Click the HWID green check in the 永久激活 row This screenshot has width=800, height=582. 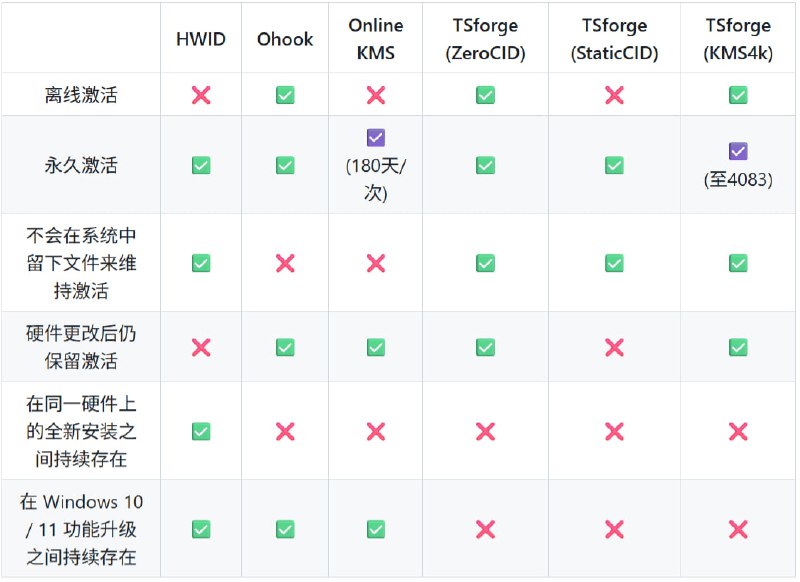pyautogui.click(x=201, y=165)
